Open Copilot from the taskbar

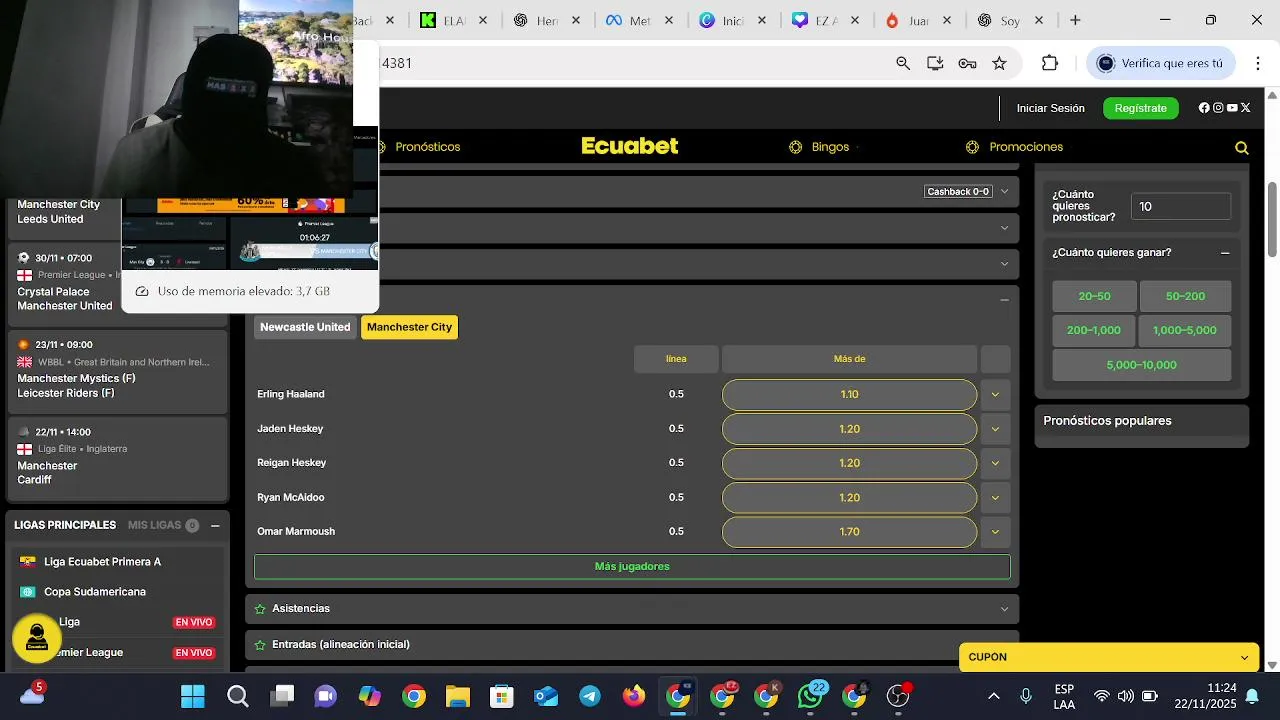click(369, 696)
